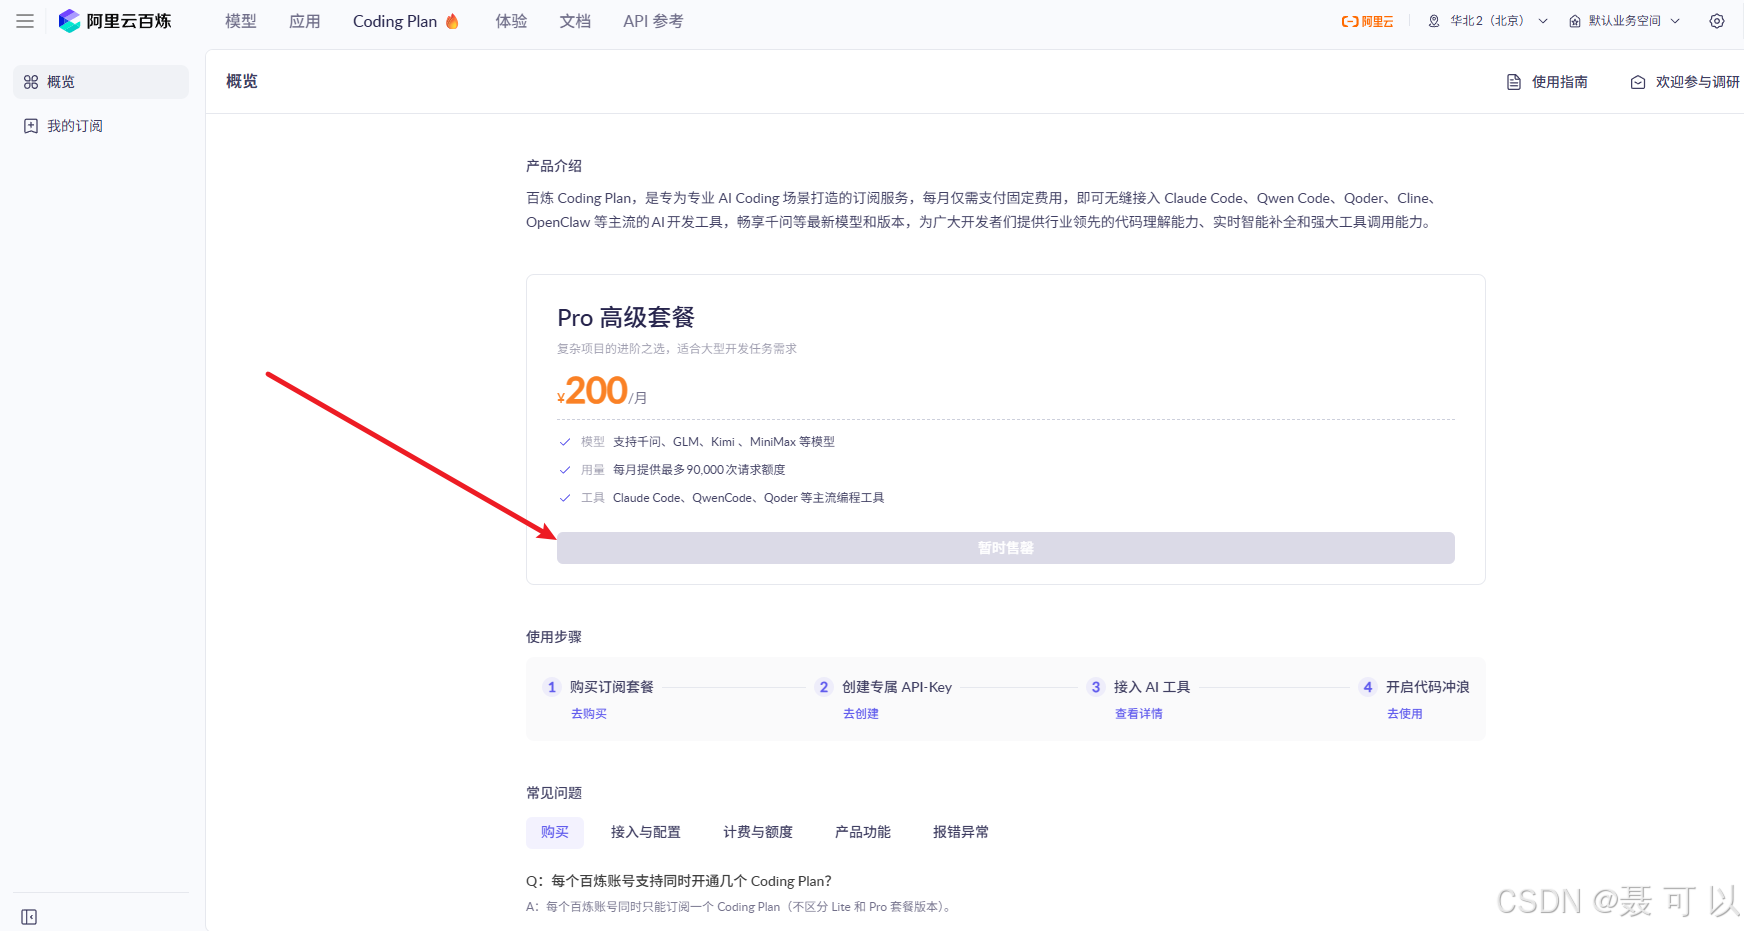The image size is (1744, 931).
Task: Click the 阿里云 logo link
Action: click(x=1367, y=21)
